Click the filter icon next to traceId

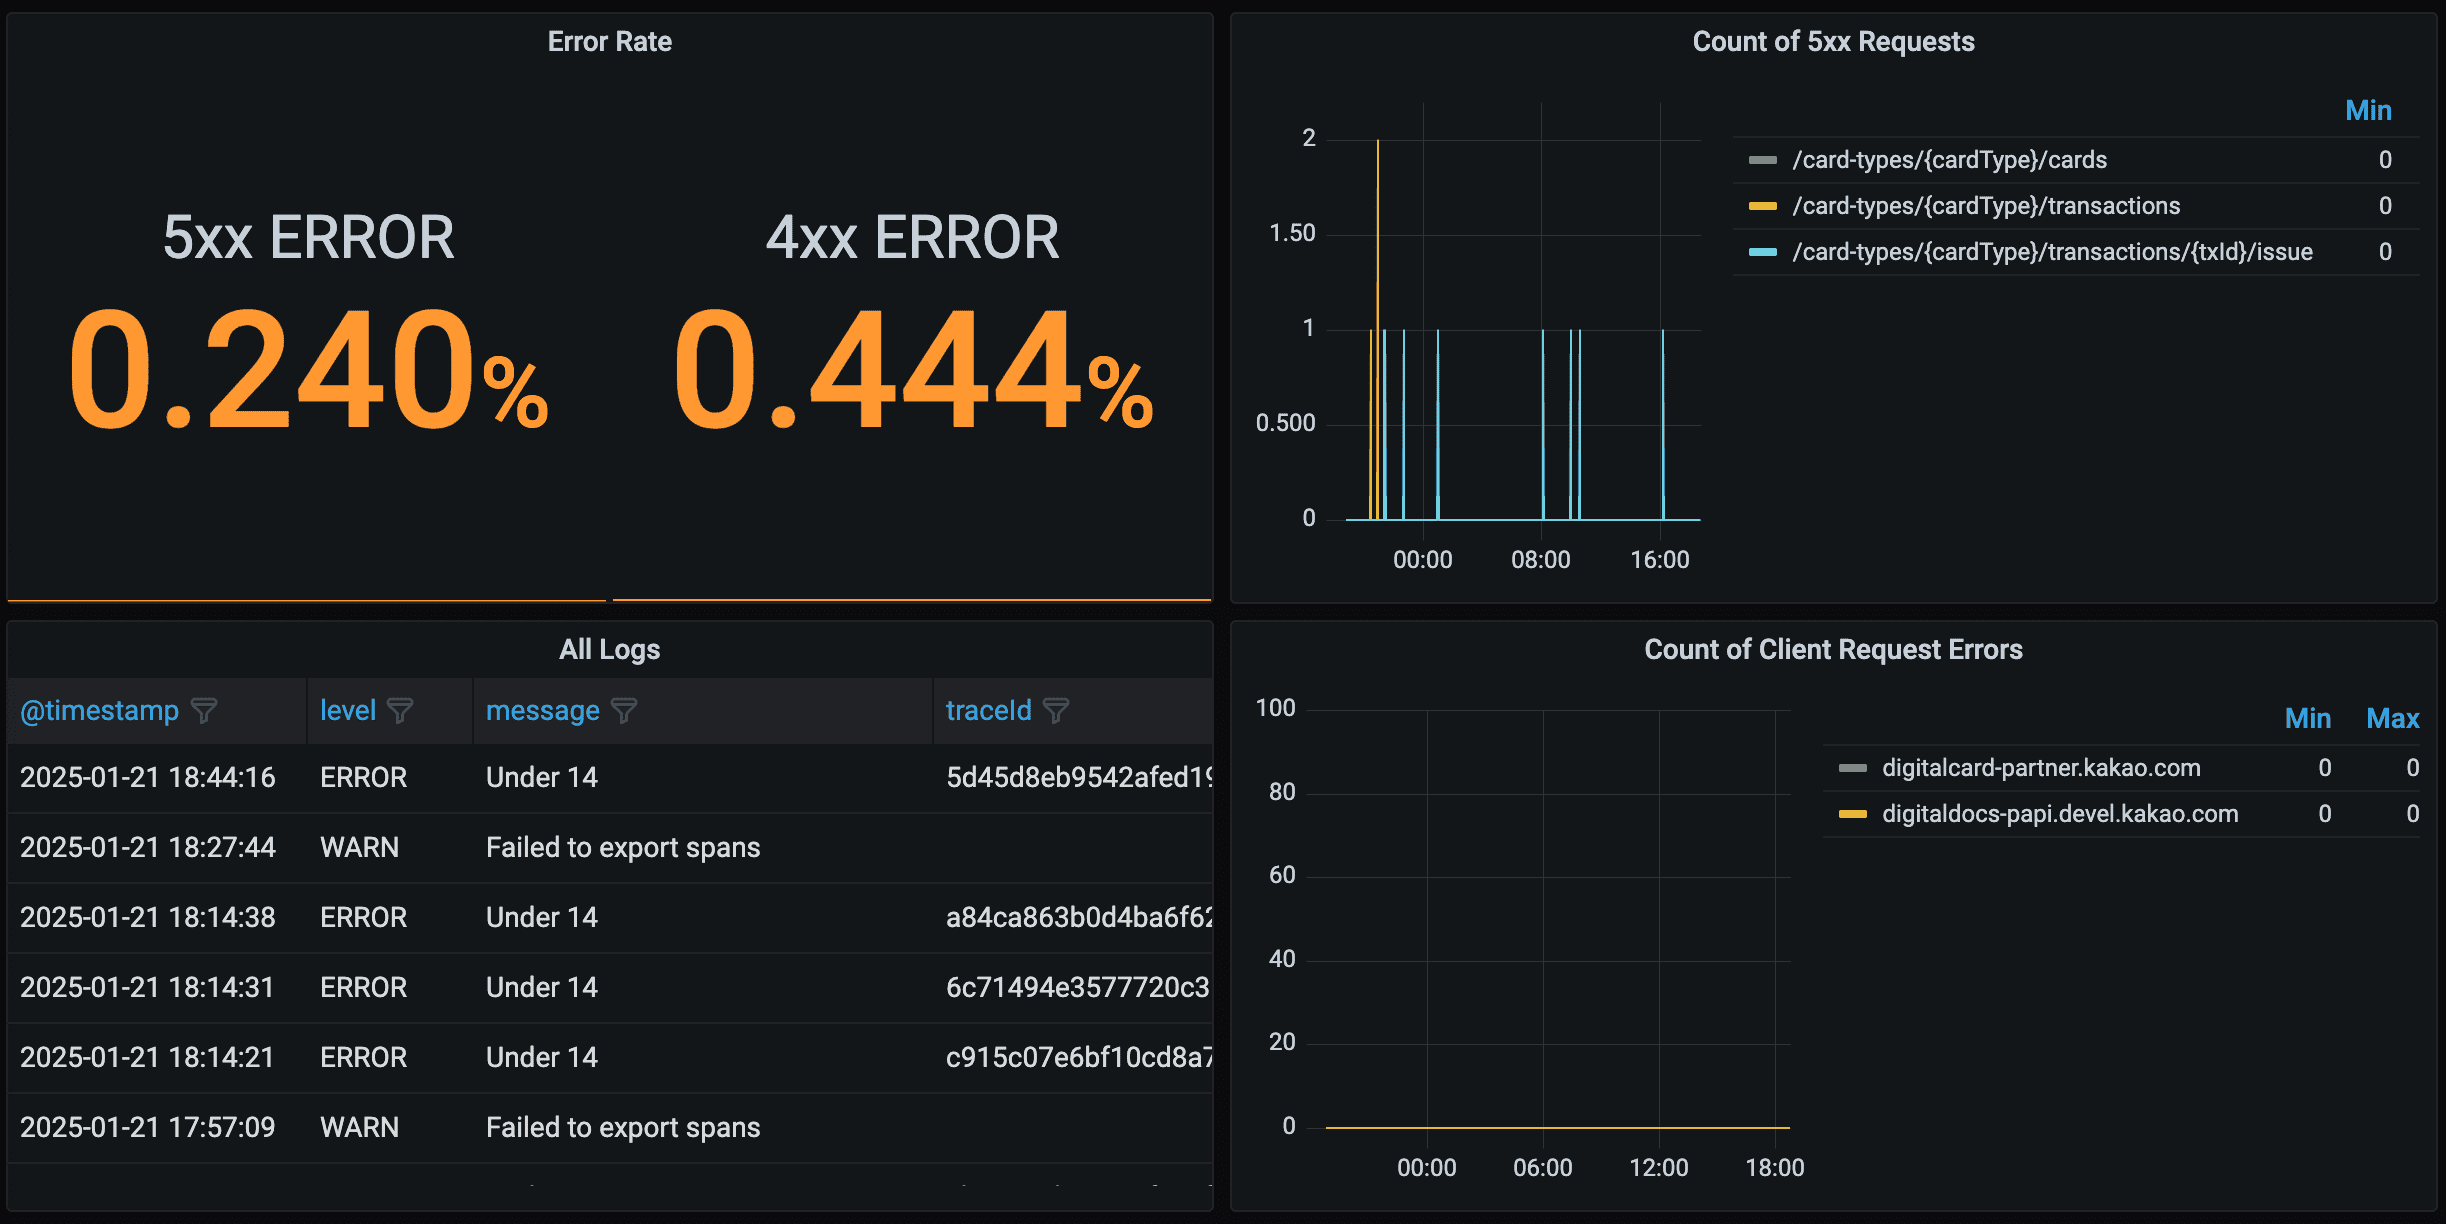(1056, 711)
